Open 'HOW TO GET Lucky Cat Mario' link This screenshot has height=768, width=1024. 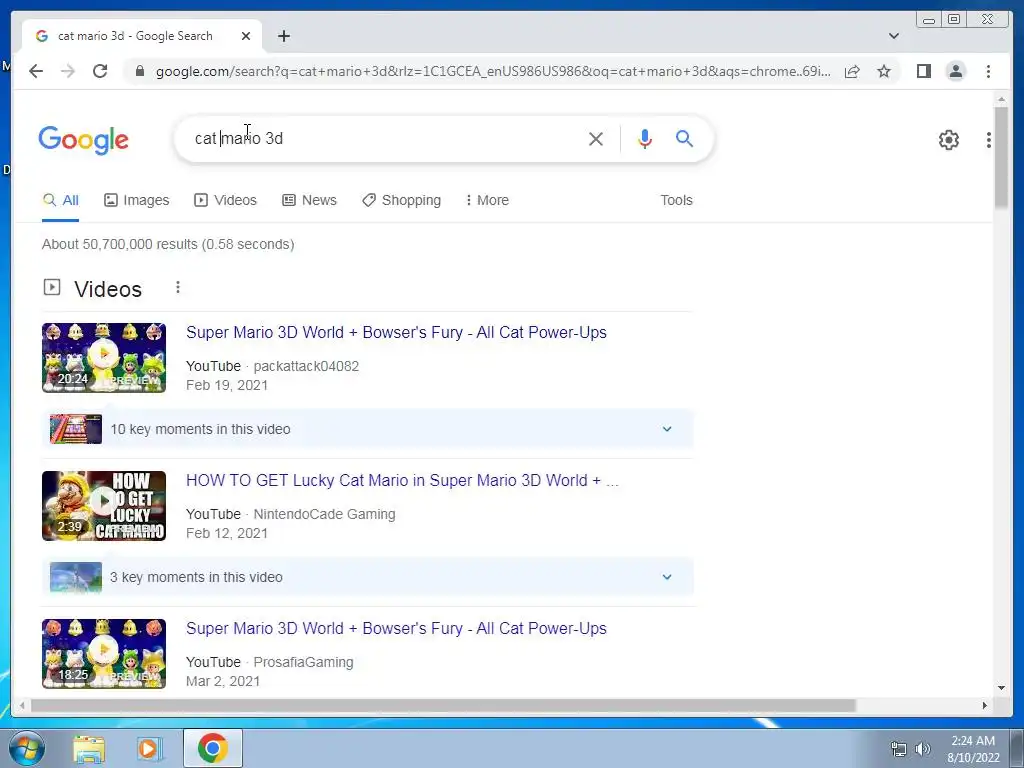point(402,480)
